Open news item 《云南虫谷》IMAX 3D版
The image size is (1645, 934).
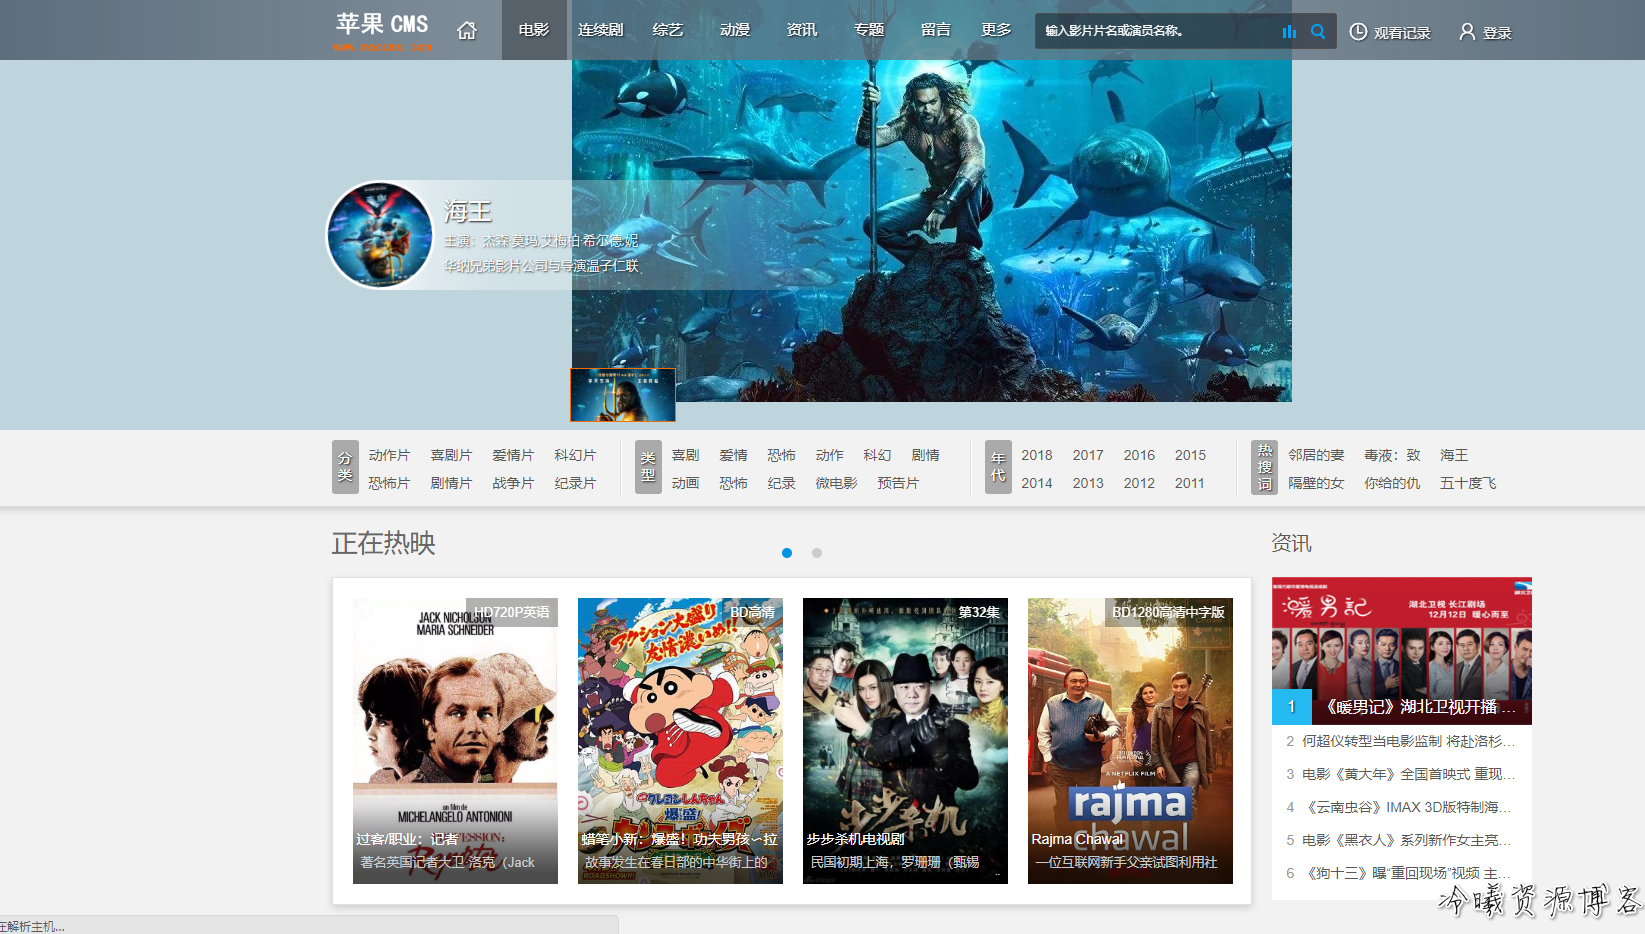1408,807
